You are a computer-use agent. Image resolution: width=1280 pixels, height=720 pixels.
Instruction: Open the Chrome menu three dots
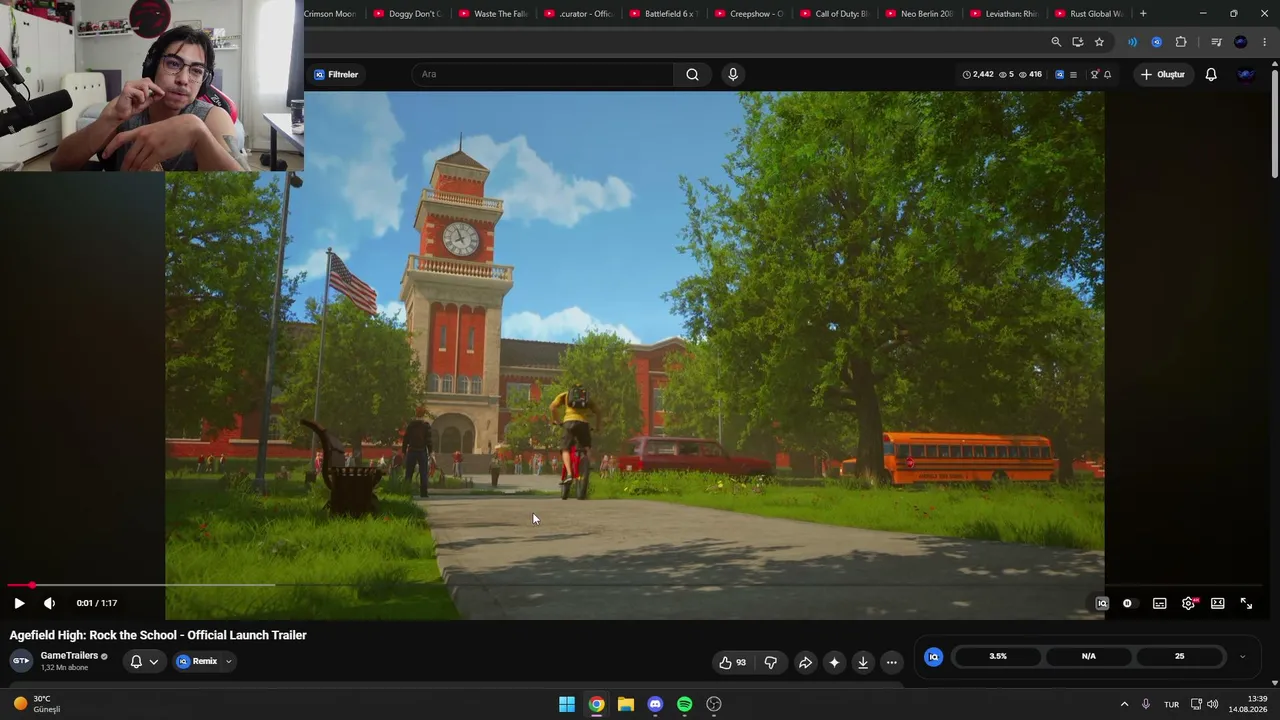pyautogui.click(x=1265, y=42)
